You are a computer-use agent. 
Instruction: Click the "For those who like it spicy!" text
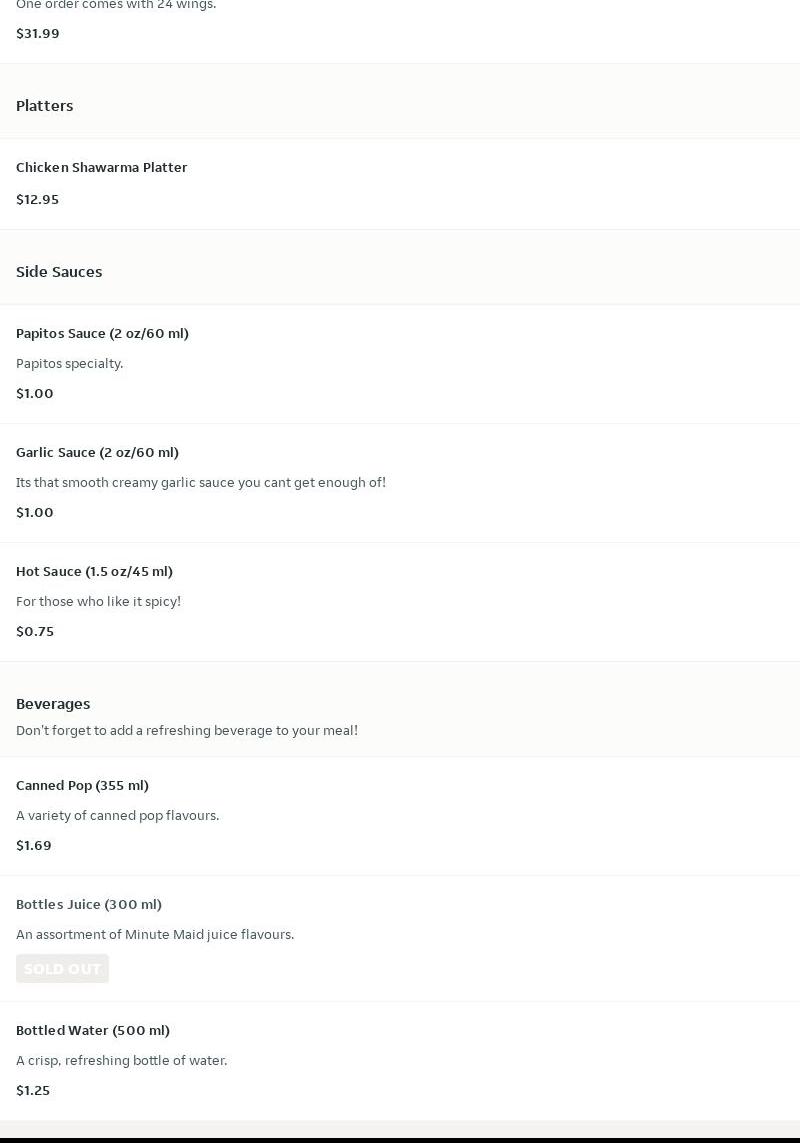pos(98,601)
